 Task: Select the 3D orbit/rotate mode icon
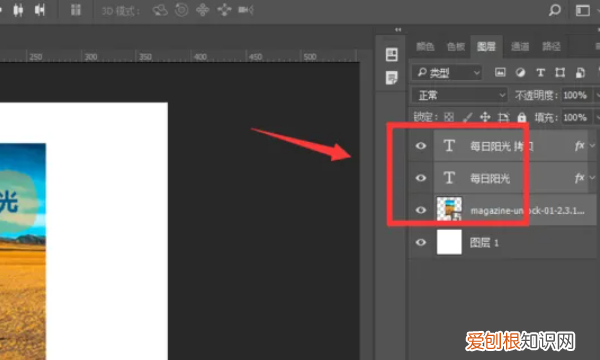pos(160,10)
